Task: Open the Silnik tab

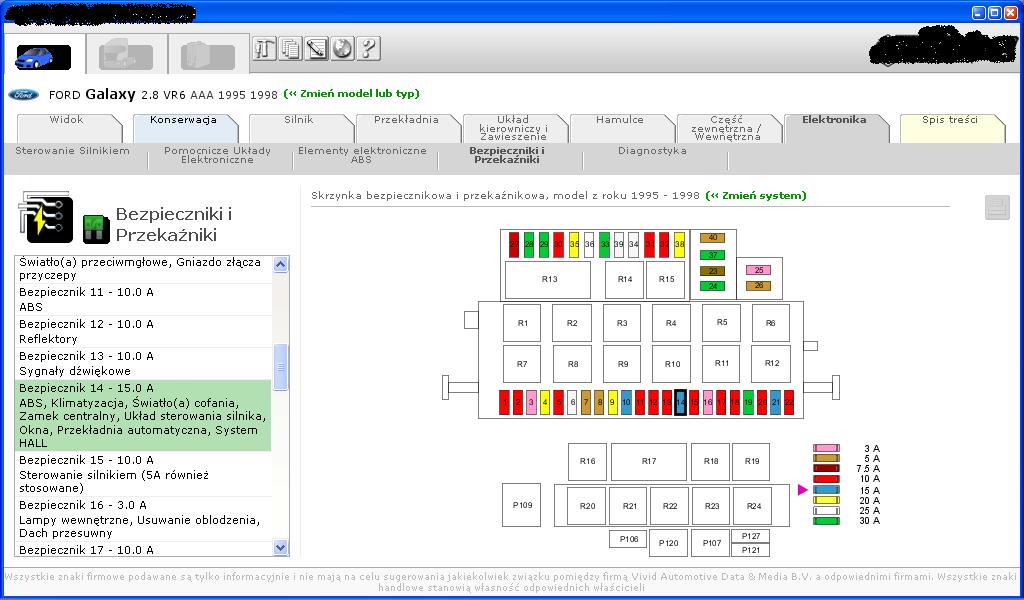Action: click(x=298, y=120)
